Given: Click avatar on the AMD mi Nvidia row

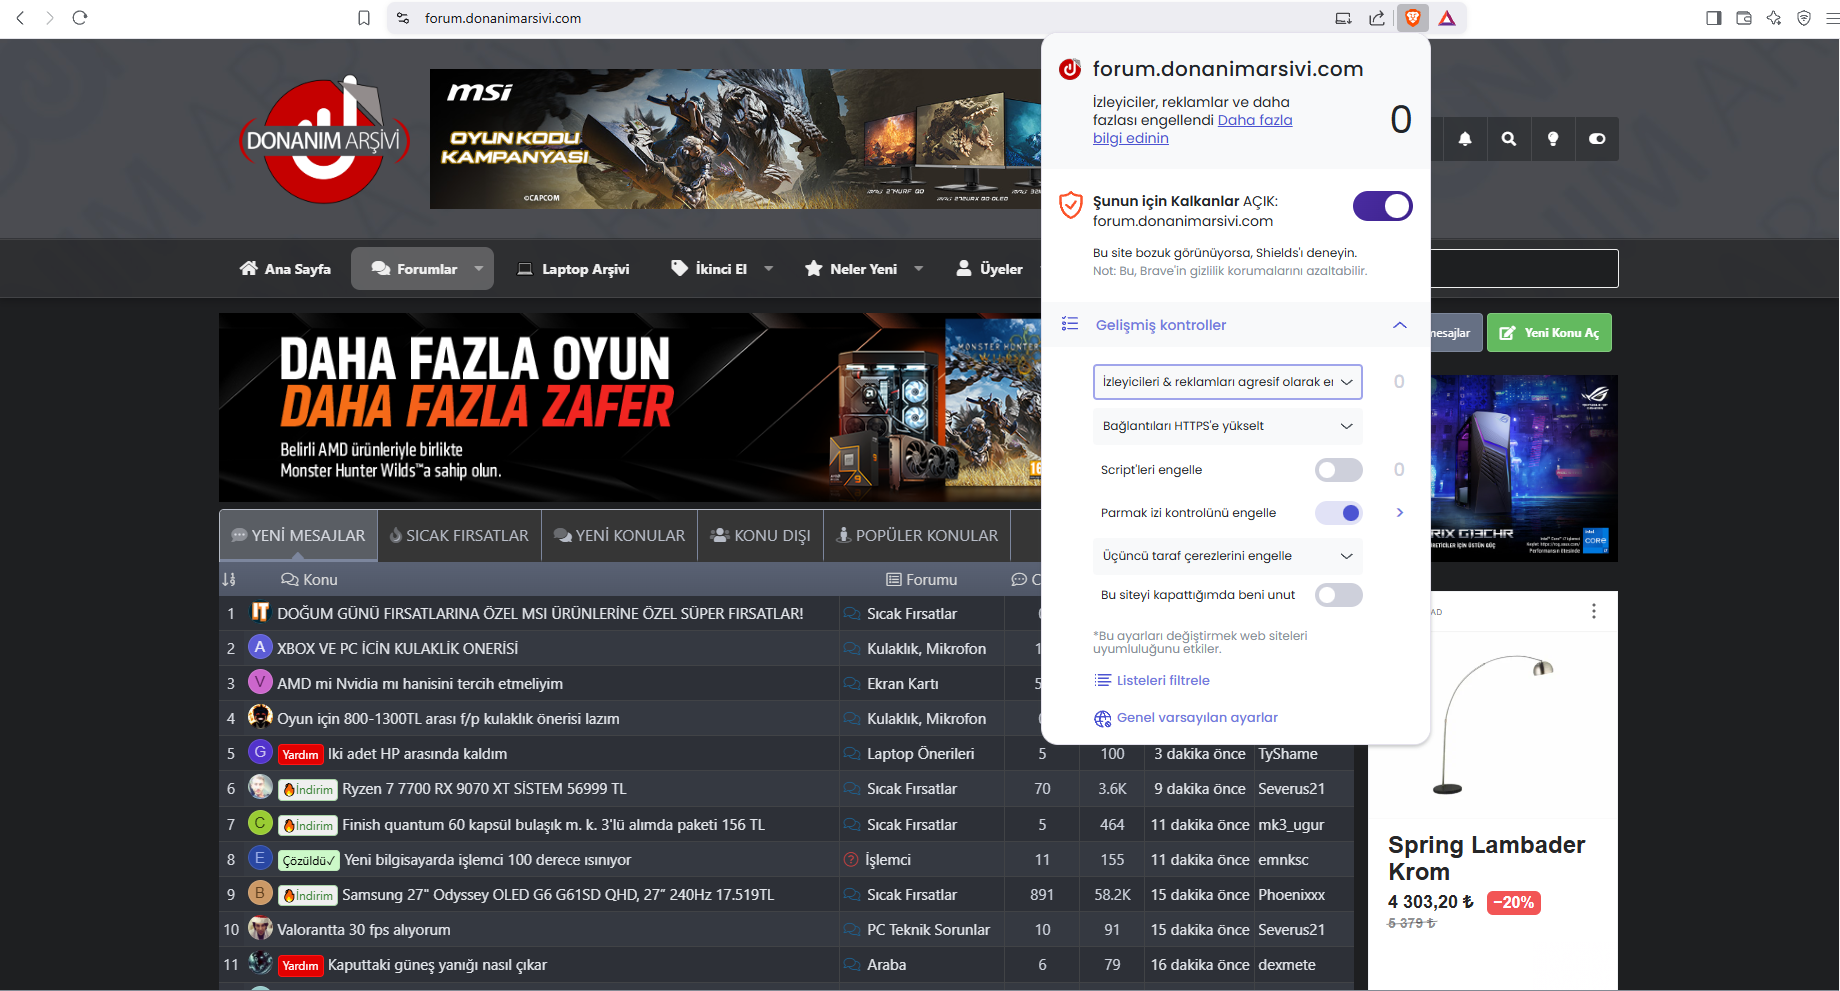Looking at the screenshot, I should coord(260,682).
